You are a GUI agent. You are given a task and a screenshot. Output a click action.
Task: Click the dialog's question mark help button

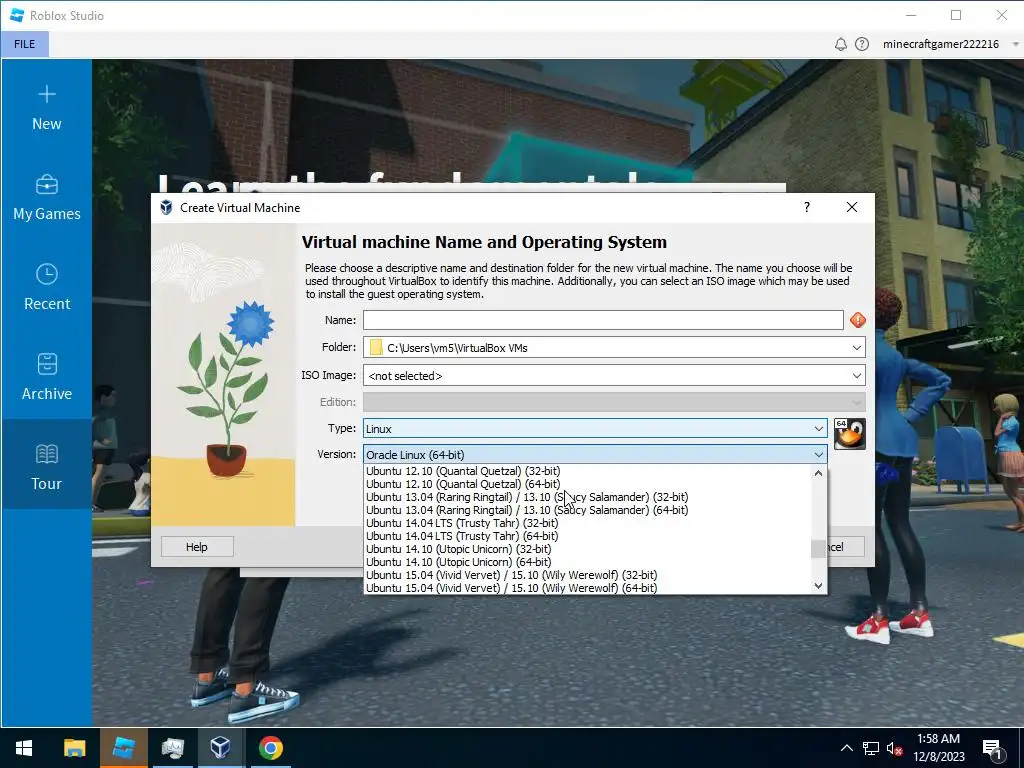pos(807,207)
